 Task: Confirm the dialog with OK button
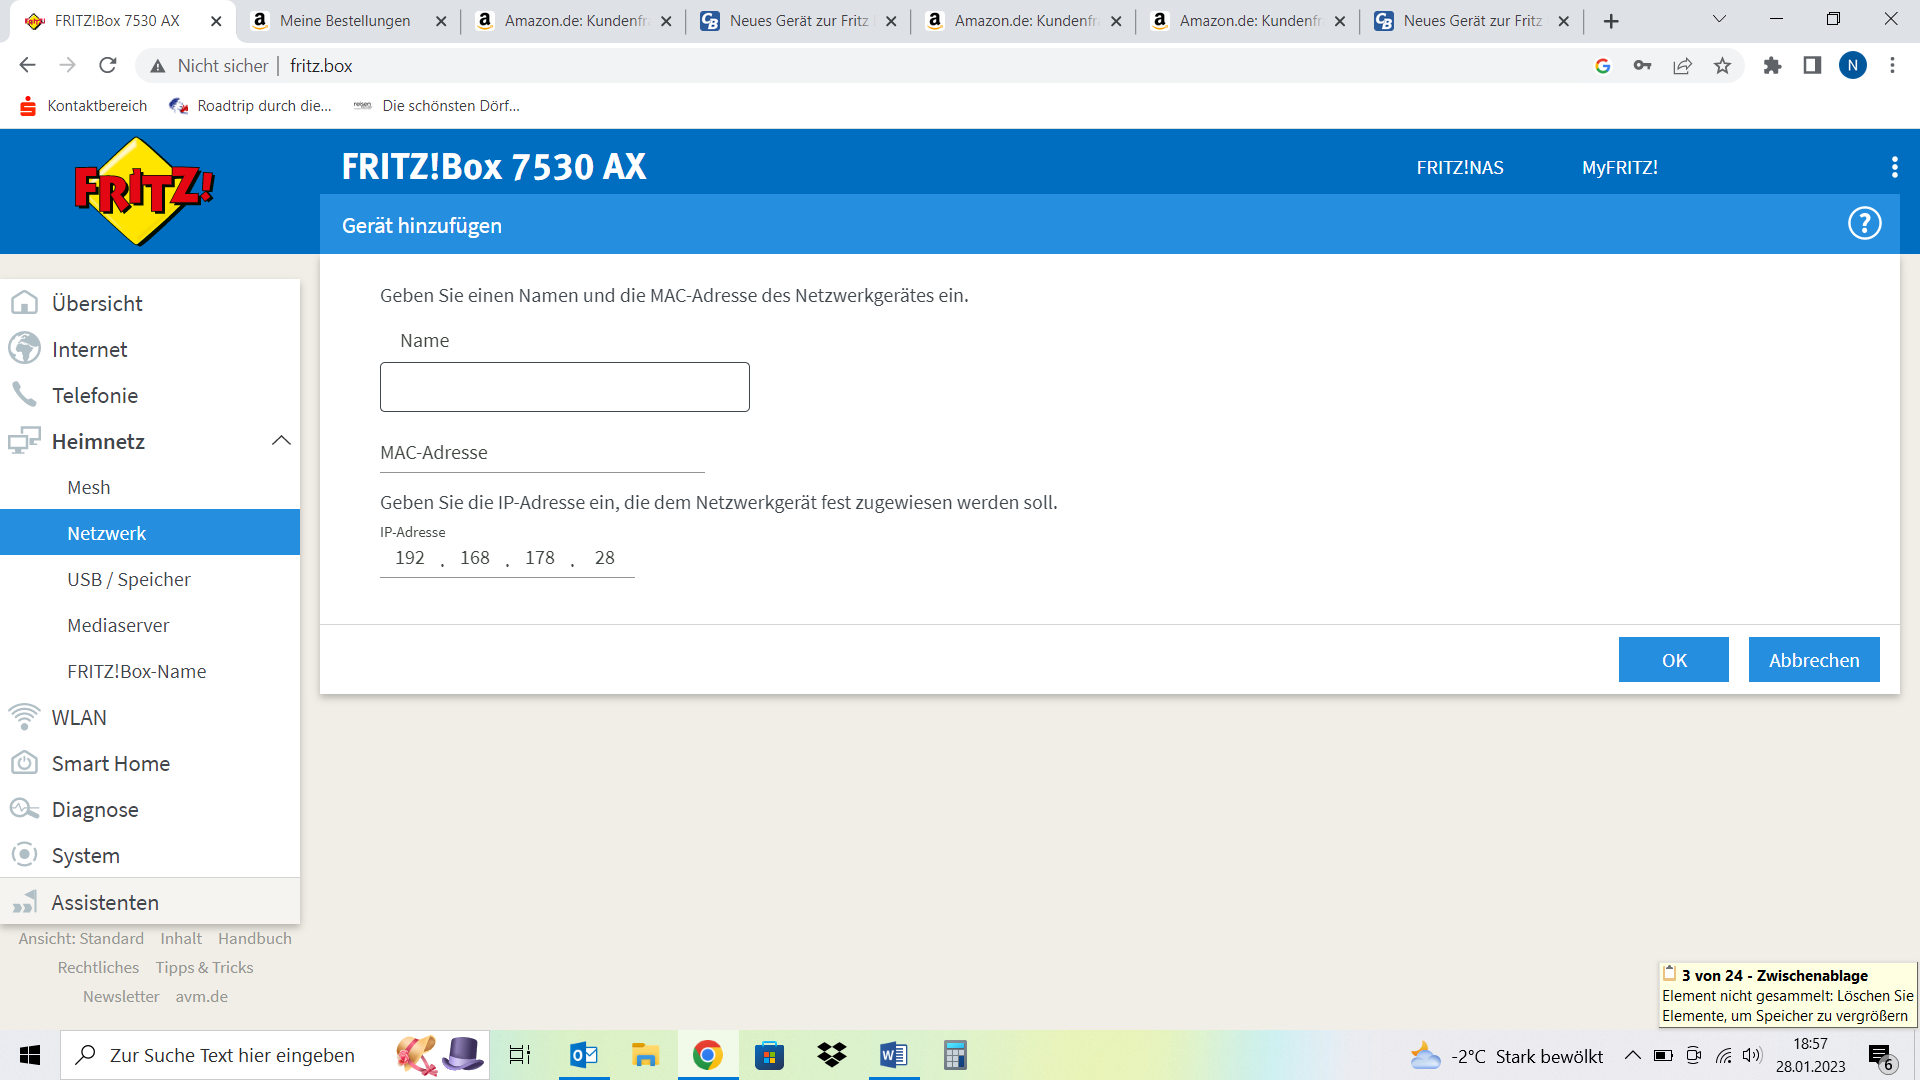[x=1673, y=660]
